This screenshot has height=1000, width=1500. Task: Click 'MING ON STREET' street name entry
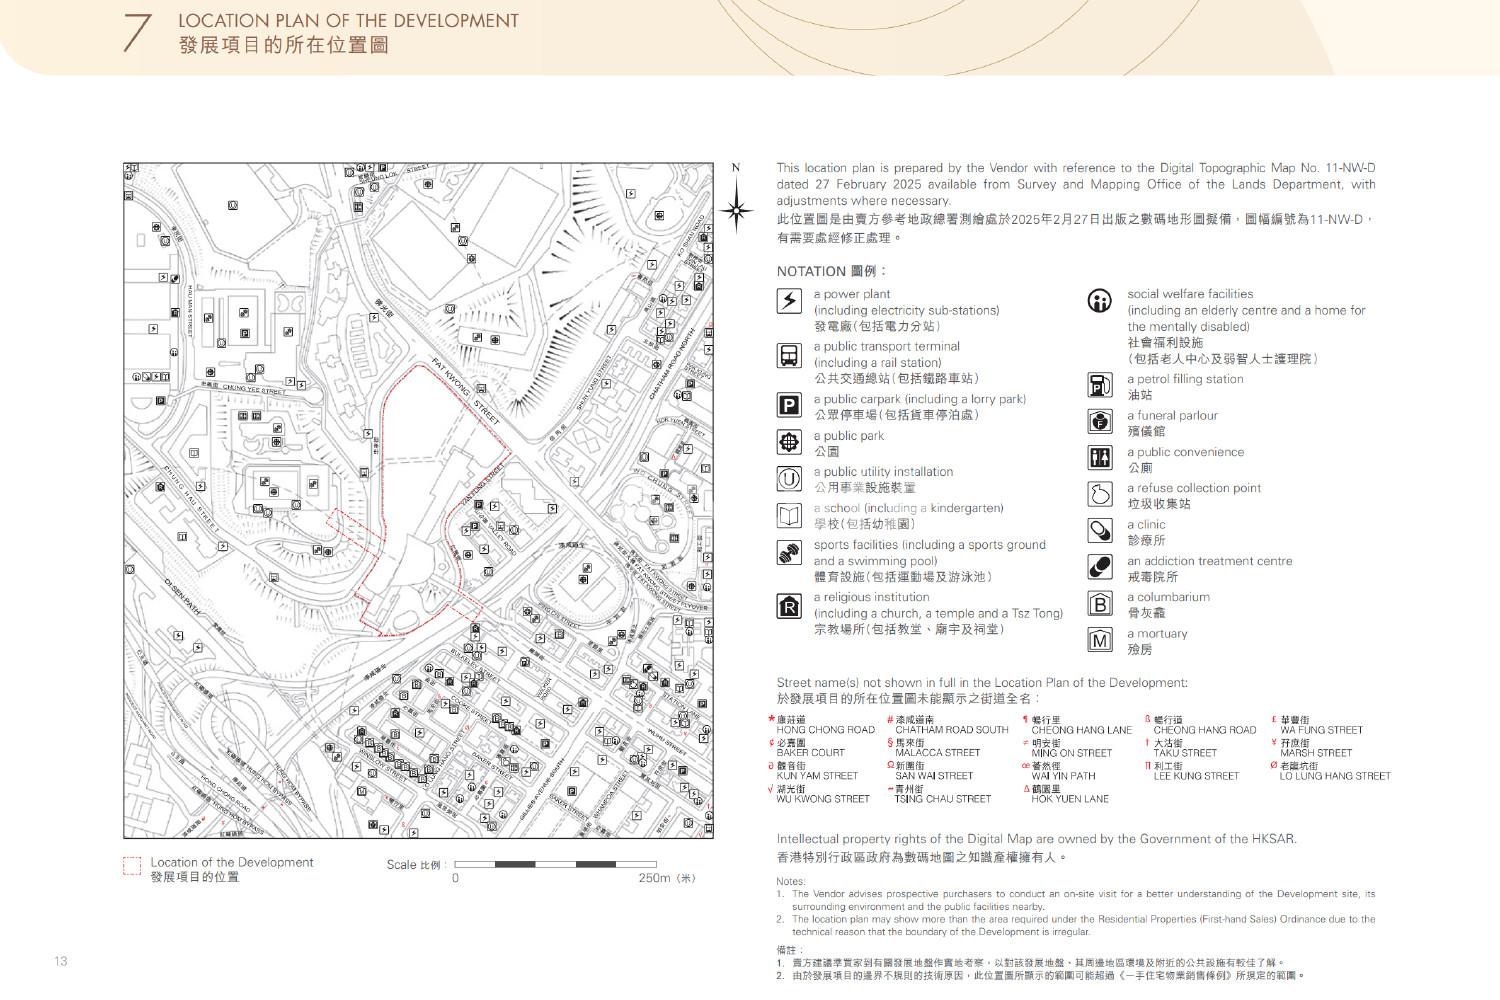coord(1072,753)
